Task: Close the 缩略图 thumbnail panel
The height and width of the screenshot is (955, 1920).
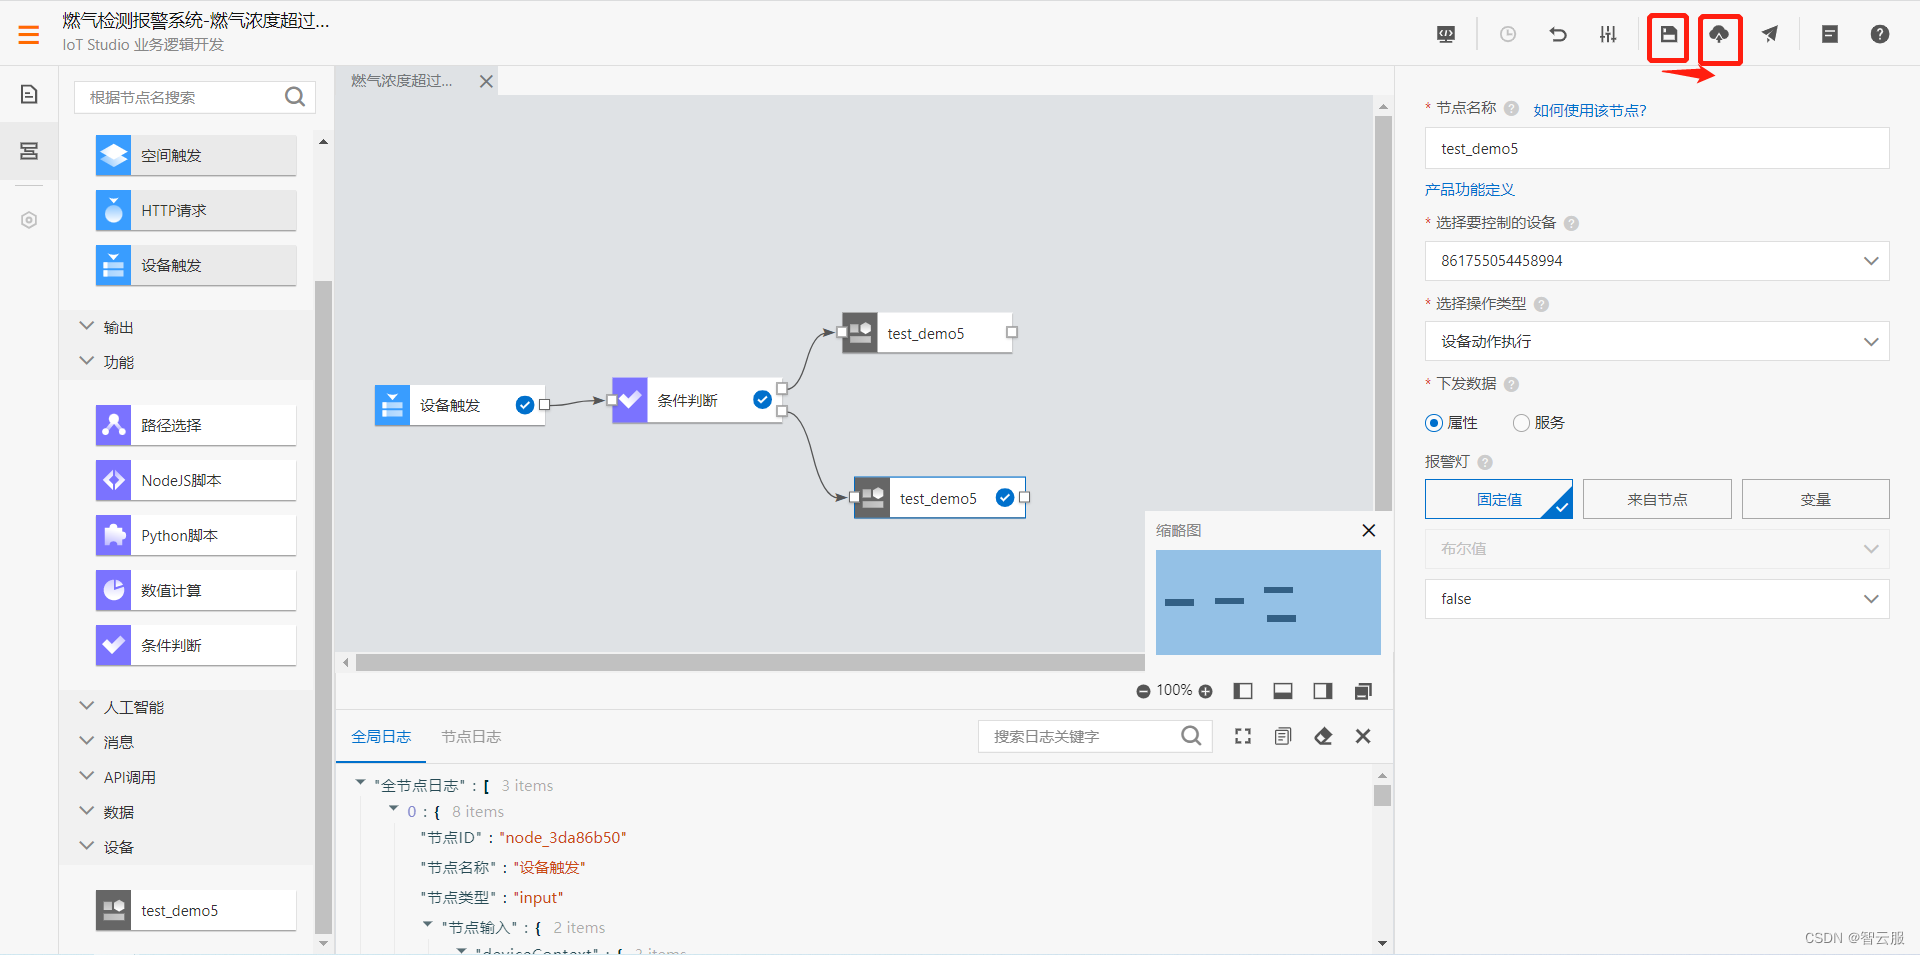Action: click(1369, 530)
